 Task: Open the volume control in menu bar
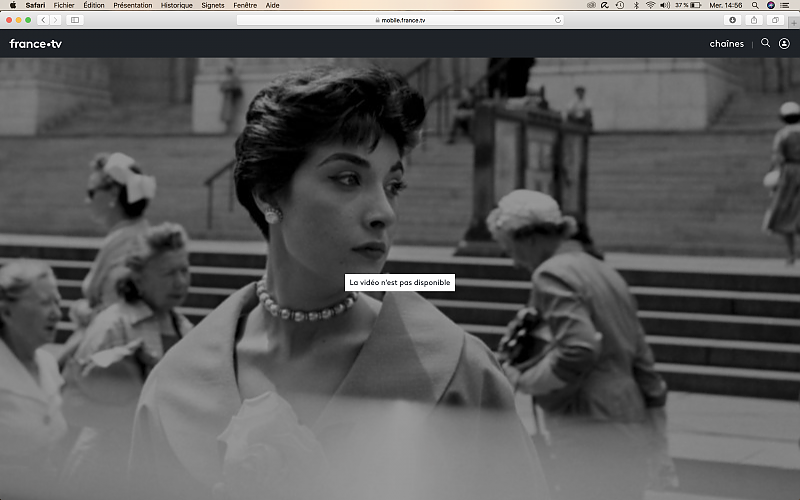[665, 5]
